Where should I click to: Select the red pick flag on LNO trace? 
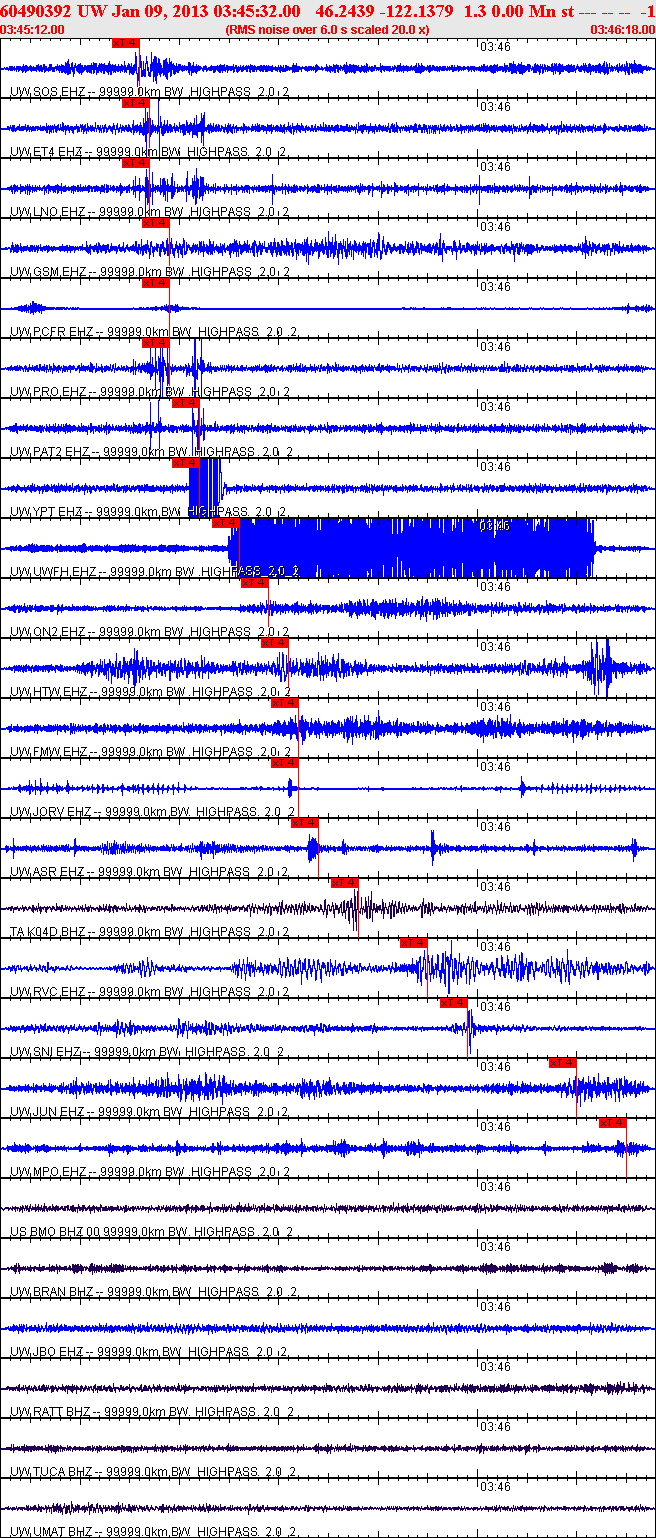[x=135, y=163]
